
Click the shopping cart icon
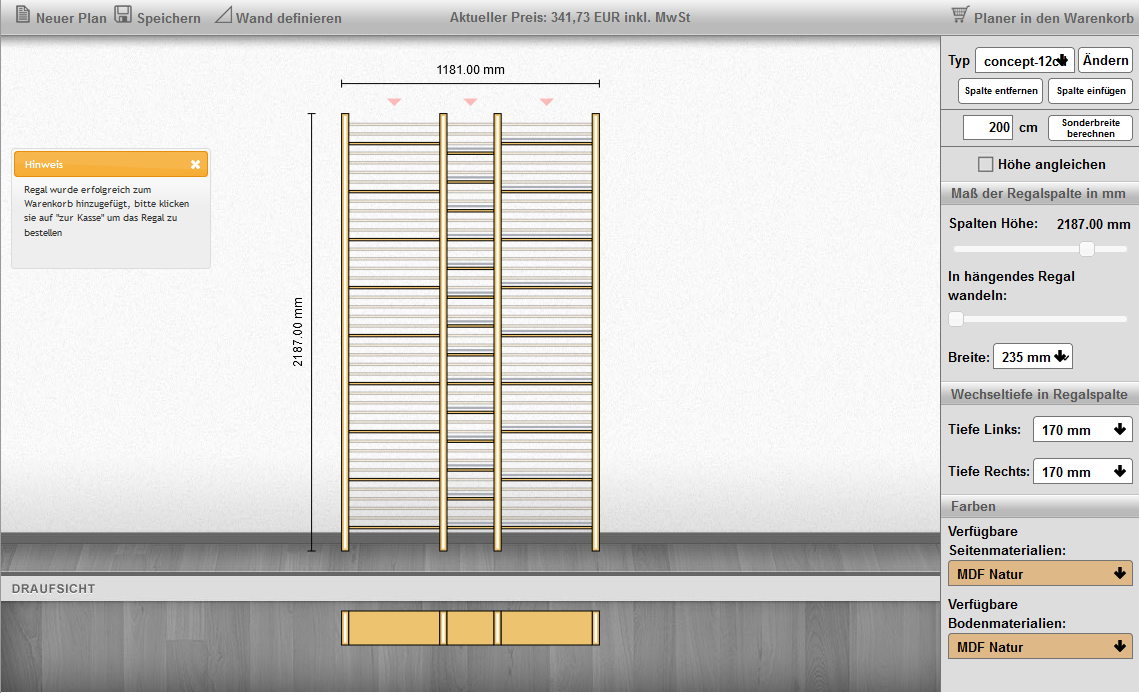[960, 15]
